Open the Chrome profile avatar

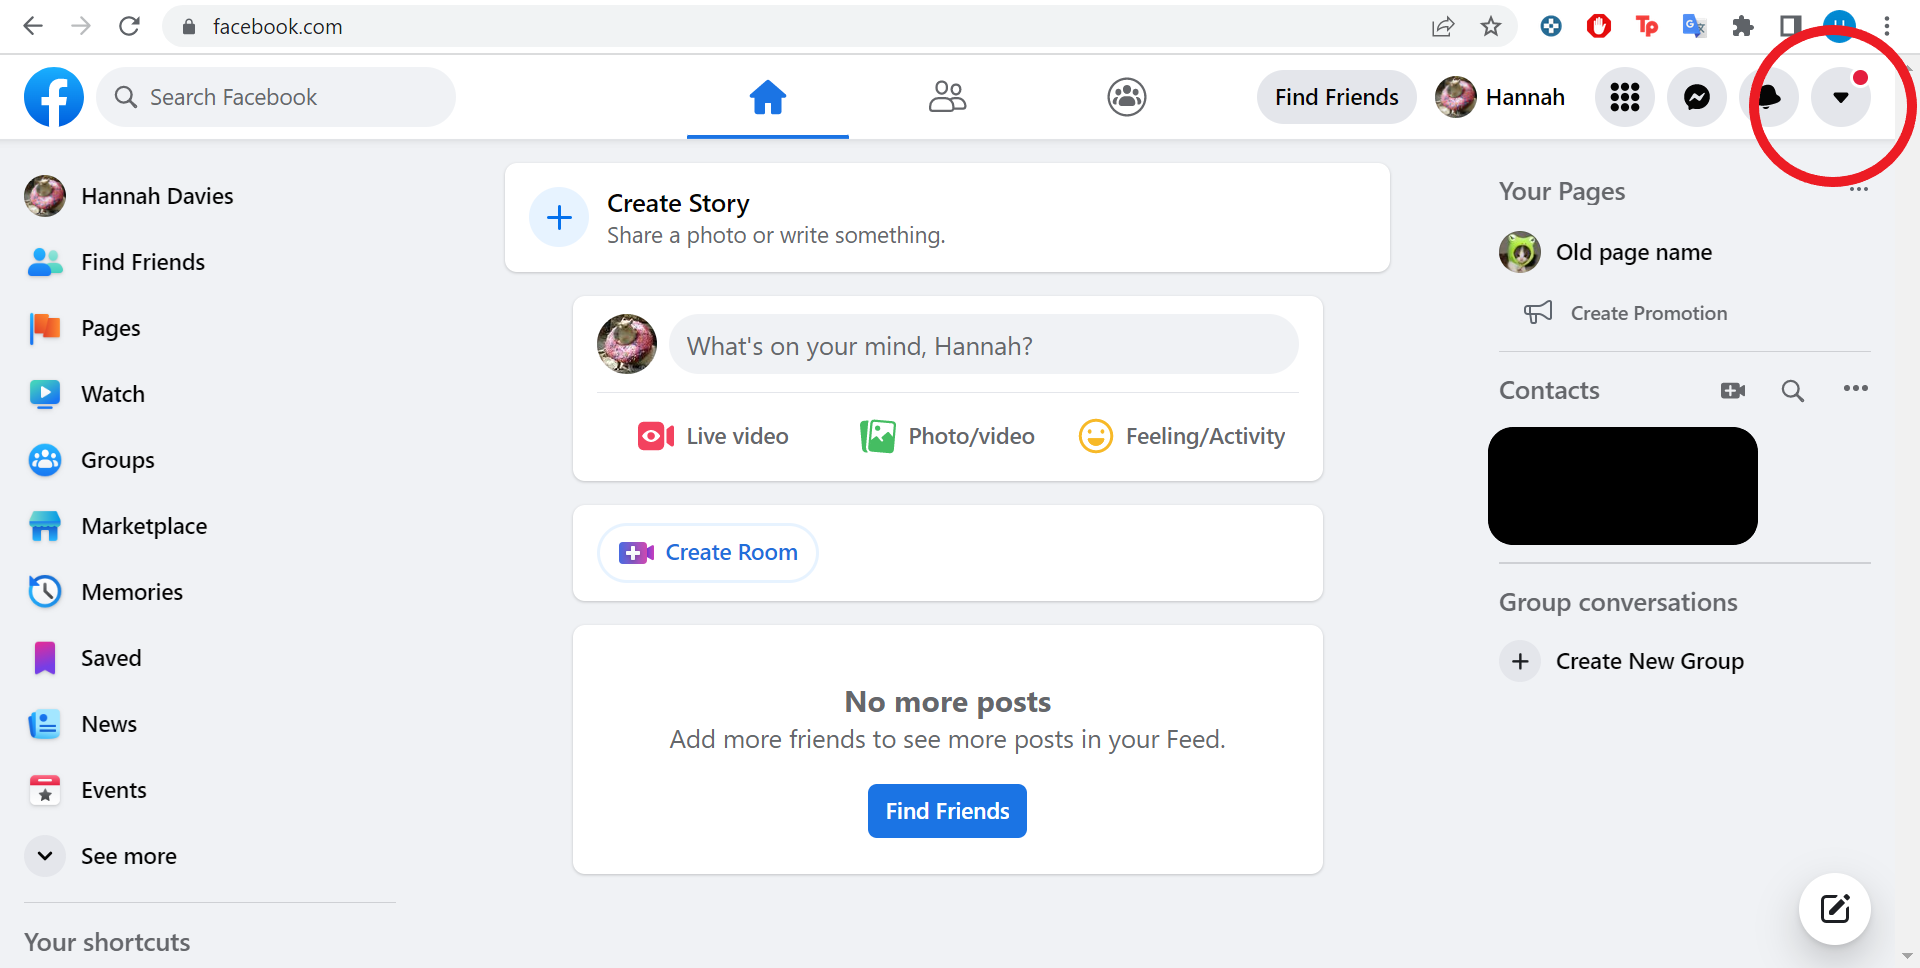point(1839,26)
